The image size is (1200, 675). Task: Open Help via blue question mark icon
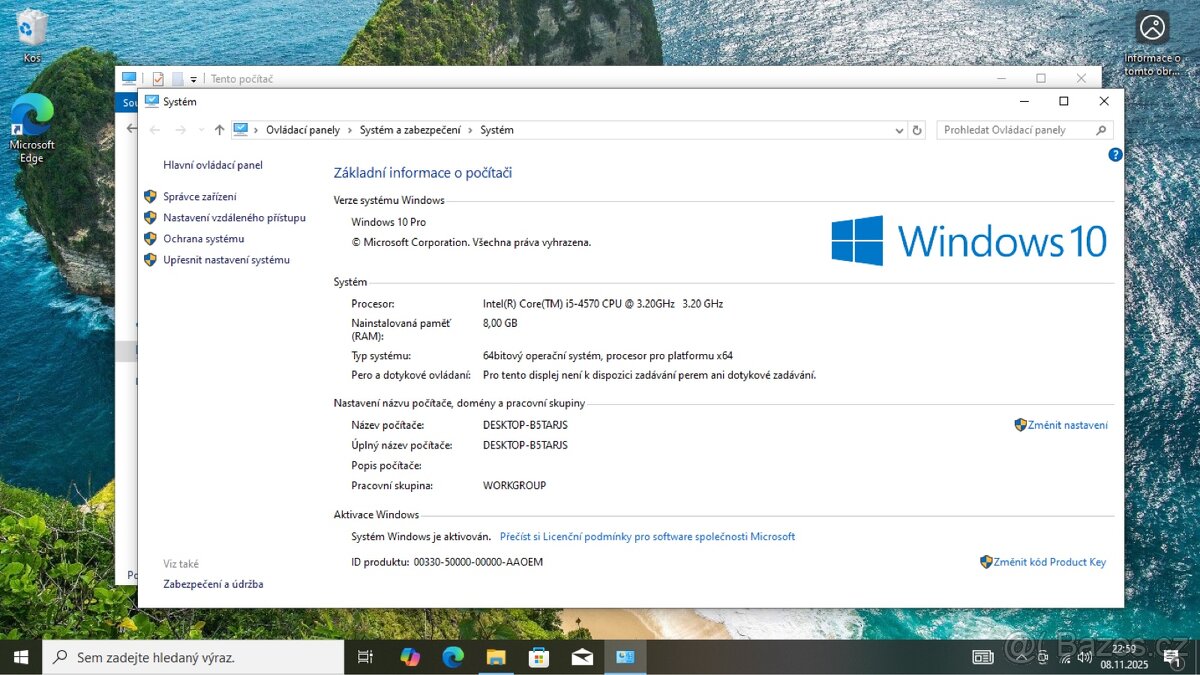point(1115,154)
